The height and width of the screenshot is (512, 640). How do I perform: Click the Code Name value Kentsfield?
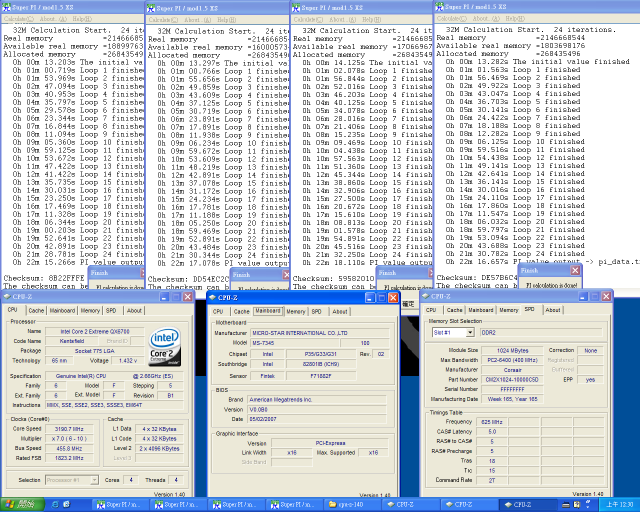72,341
